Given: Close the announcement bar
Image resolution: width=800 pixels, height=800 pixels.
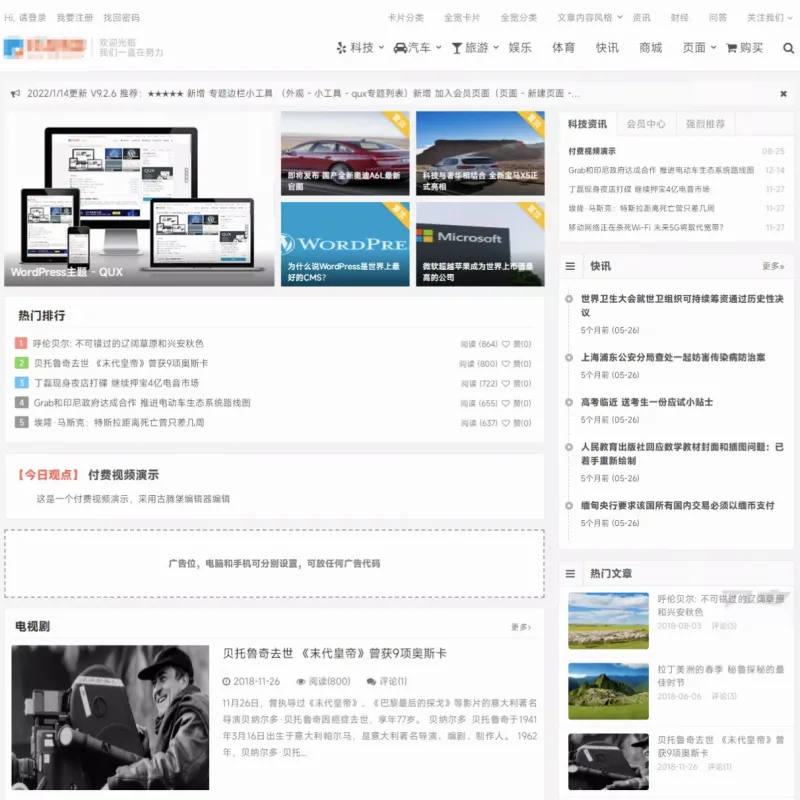Looking at the screenshot, I should pyautogui.click(x=783, y=93).
